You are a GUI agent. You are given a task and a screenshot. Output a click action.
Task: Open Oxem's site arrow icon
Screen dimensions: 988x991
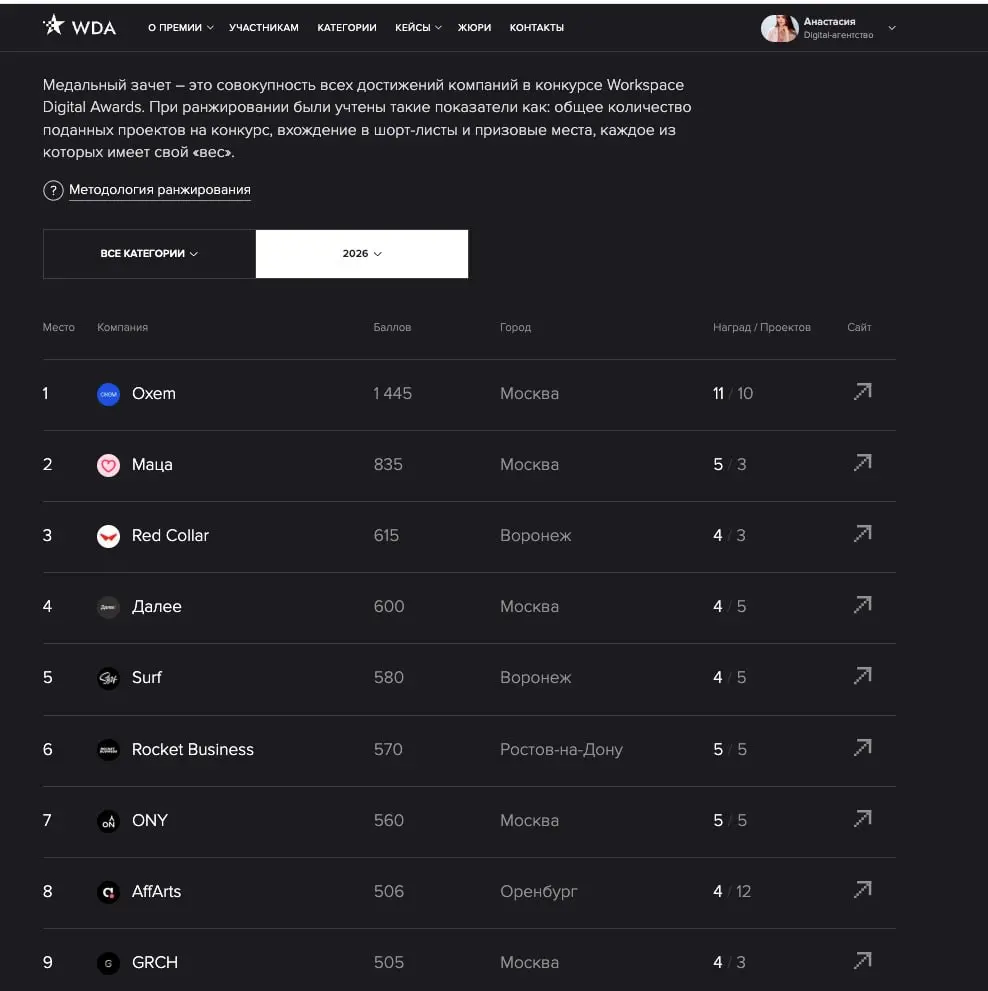click(x=862, y=392)
